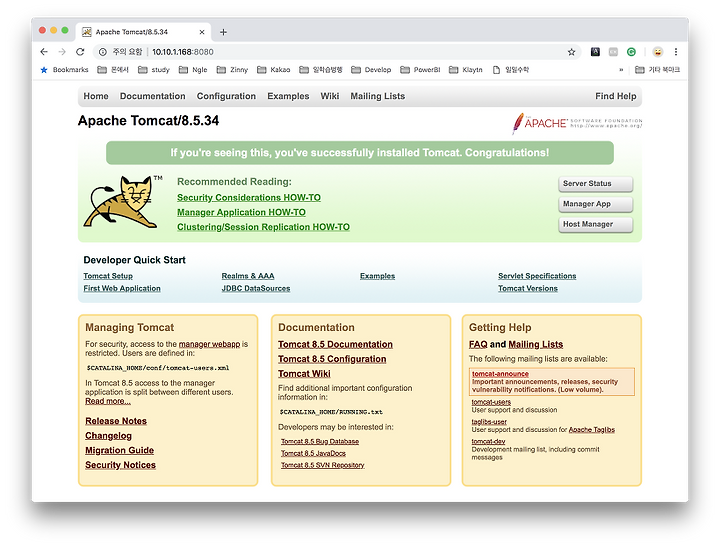Go forward with the forward arrow
The image size is (720, 547).
tap(62, 52)
